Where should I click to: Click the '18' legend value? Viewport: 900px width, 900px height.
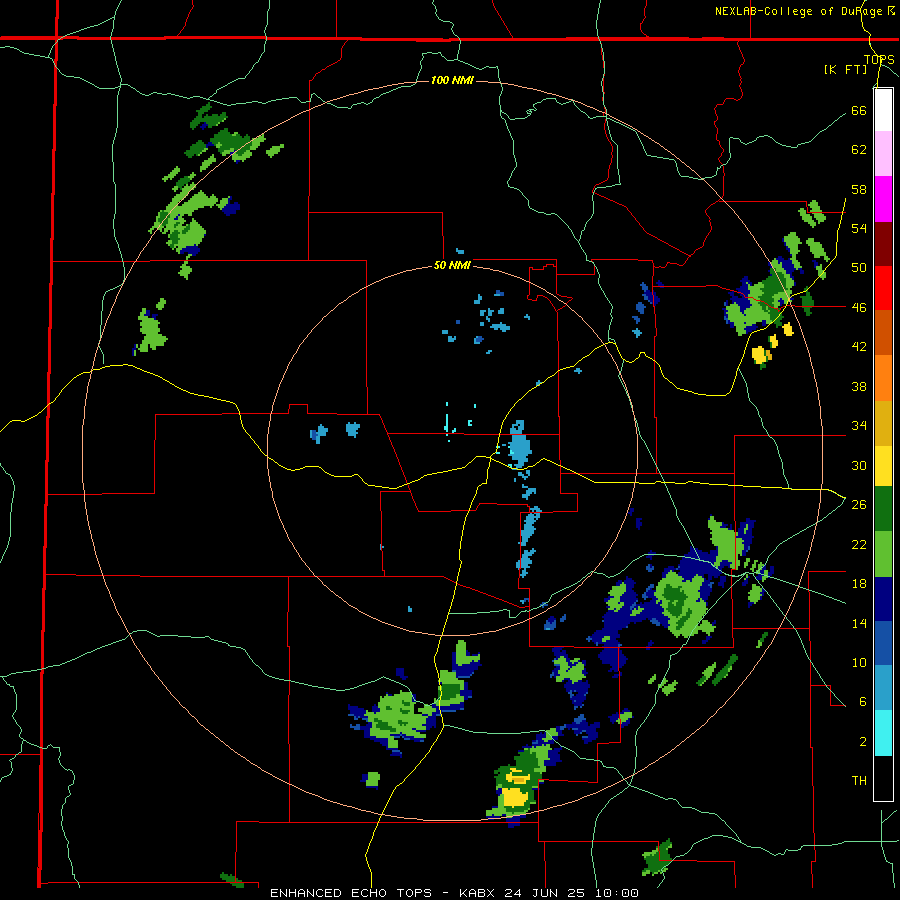click(859, 584)
